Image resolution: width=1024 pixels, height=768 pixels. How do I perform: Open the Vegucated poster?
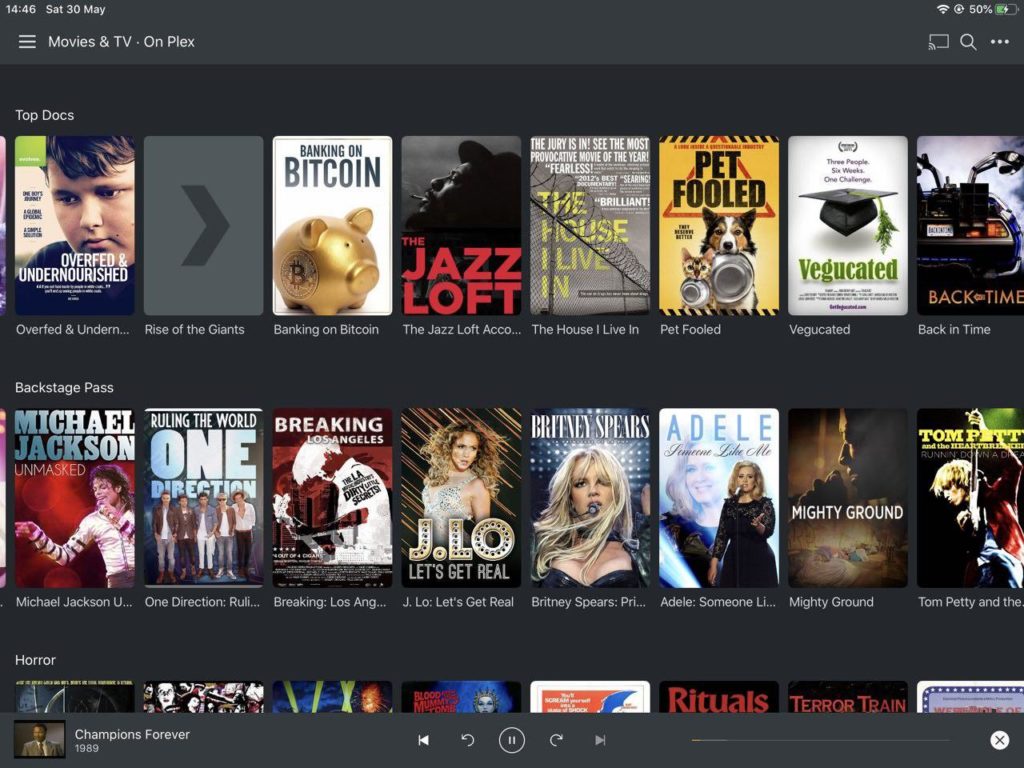point(848,225)
